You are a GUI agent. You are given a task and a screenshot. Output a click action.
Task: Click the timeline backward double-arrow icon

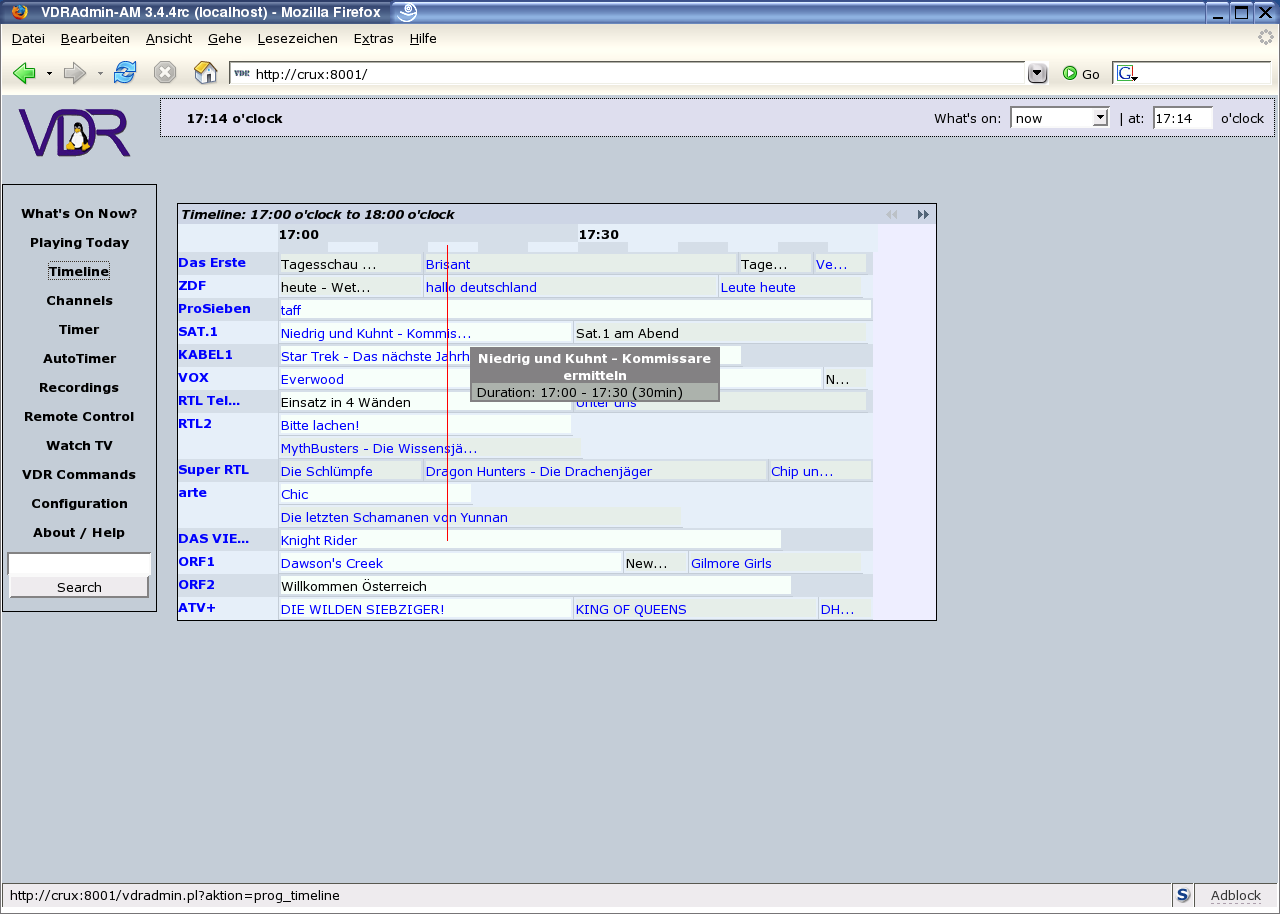892,215
